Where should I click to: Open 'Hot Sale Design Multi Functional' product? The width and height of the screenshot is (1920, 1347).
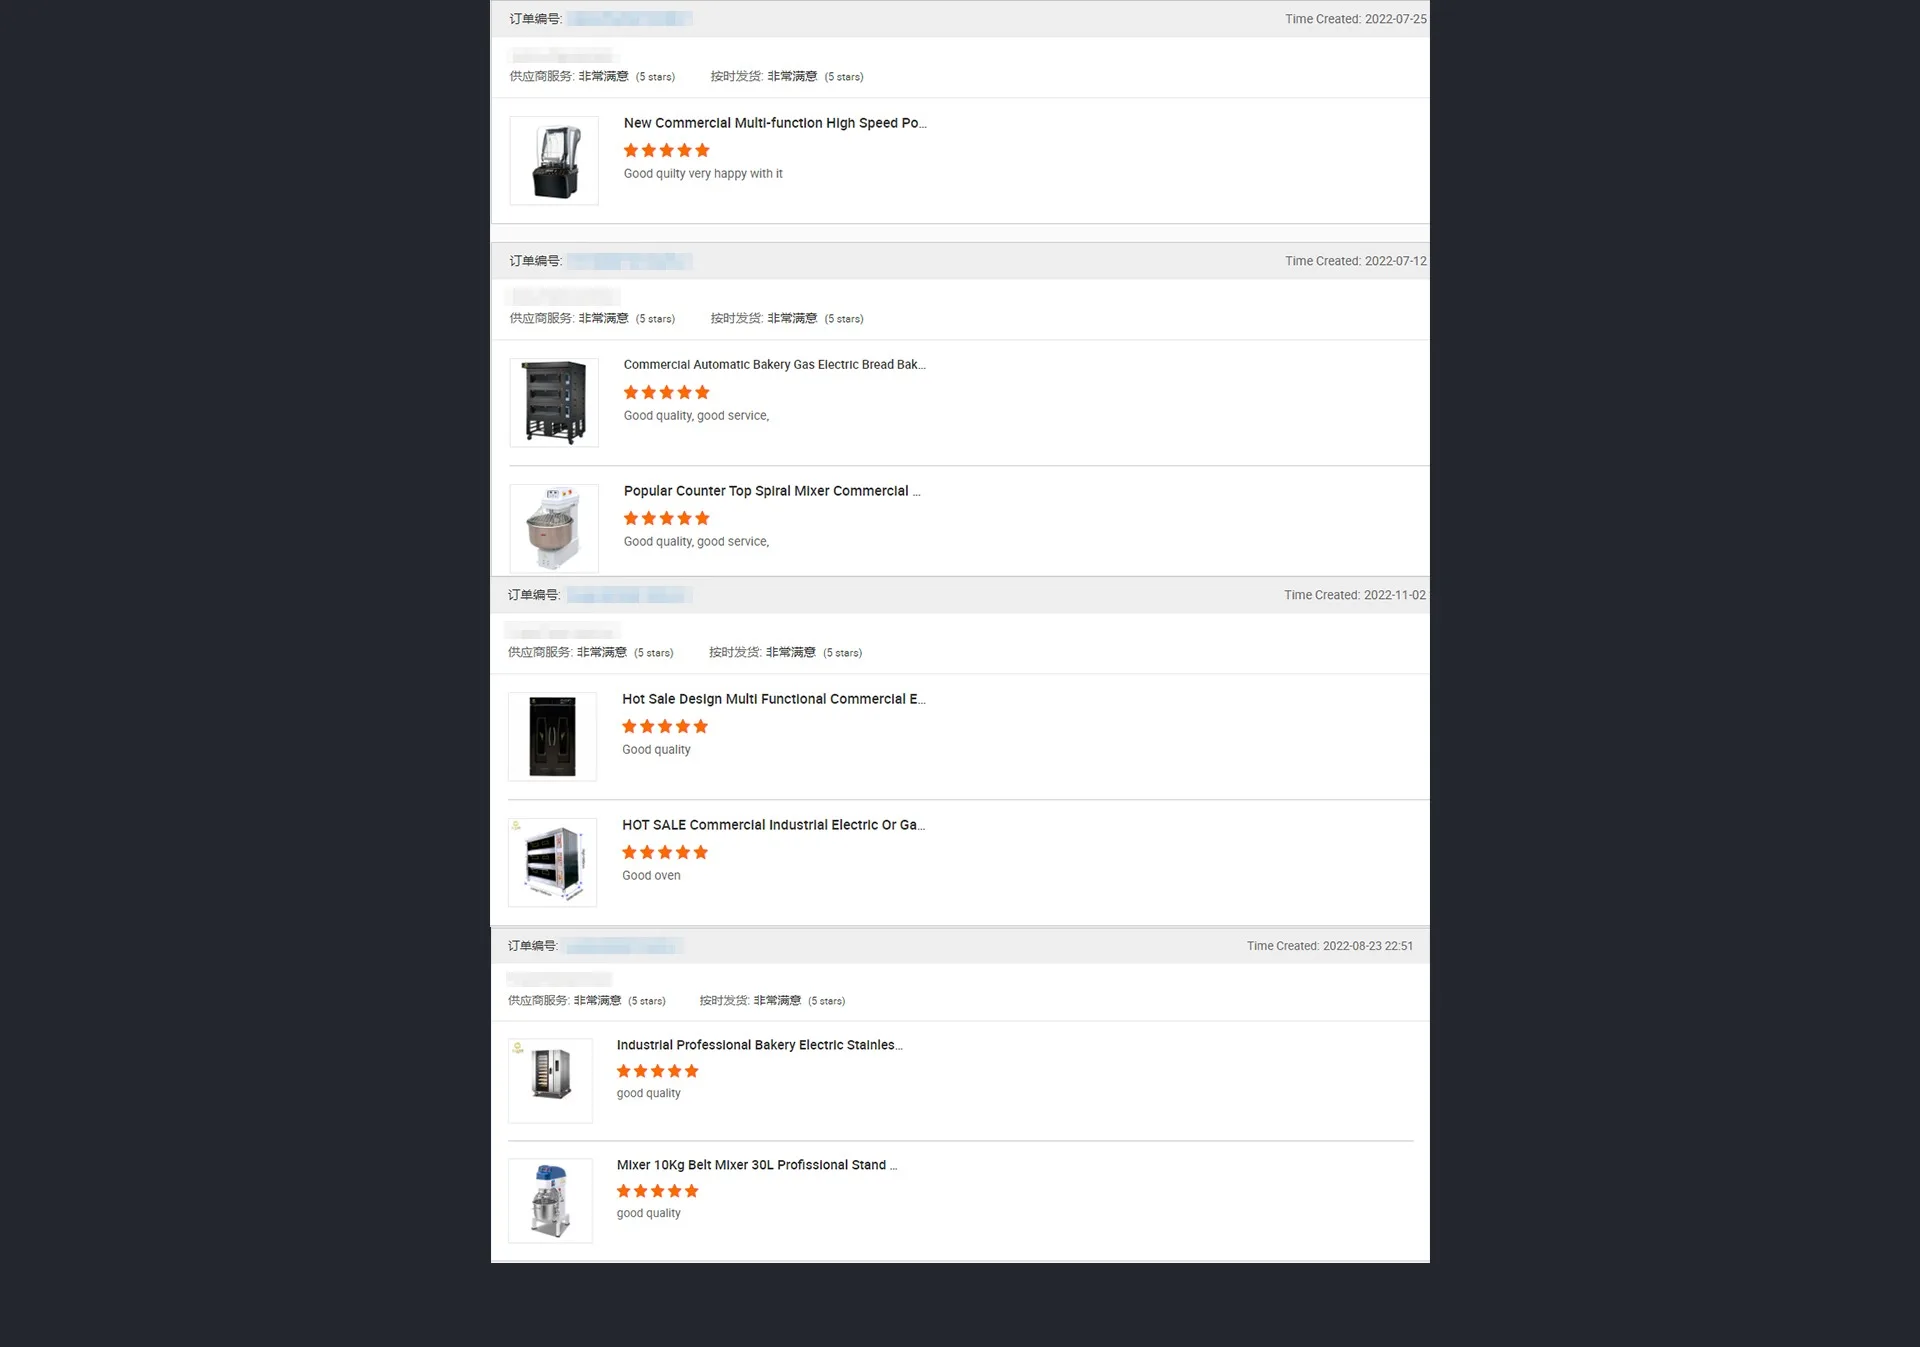click(x=774, y=699)
